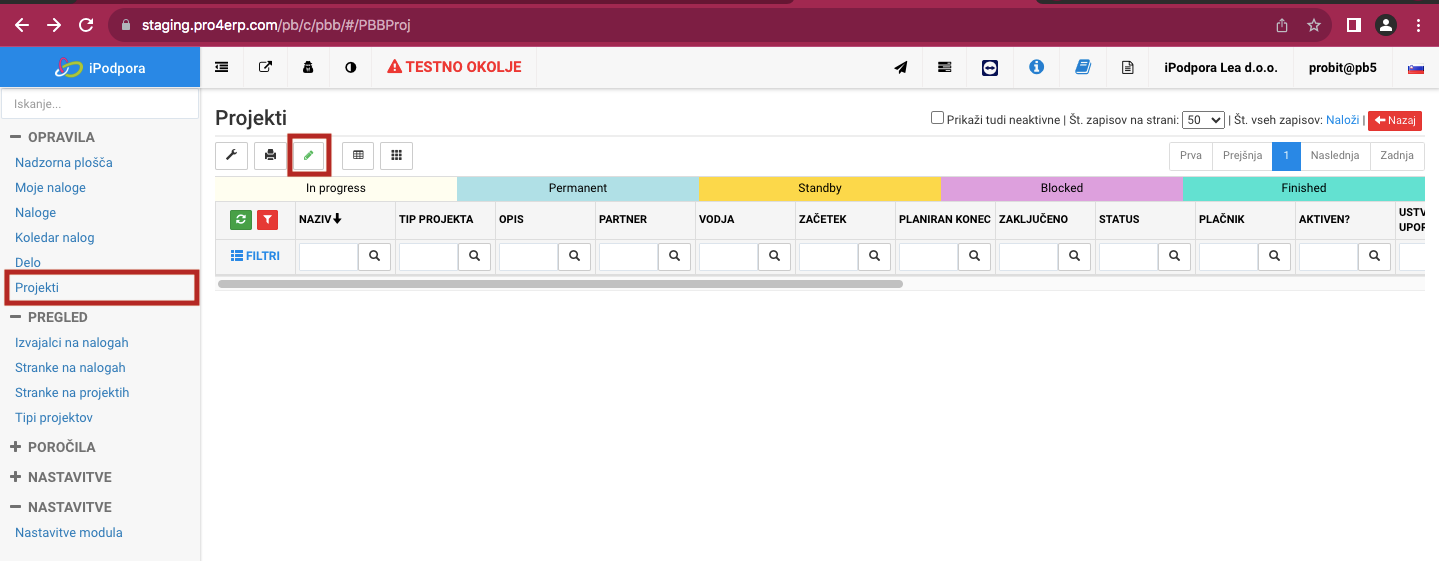Click search icon under PLANIRAN KONEC column
The image size is (1439, 561).
pyautogui.click(x=974, y=257)
